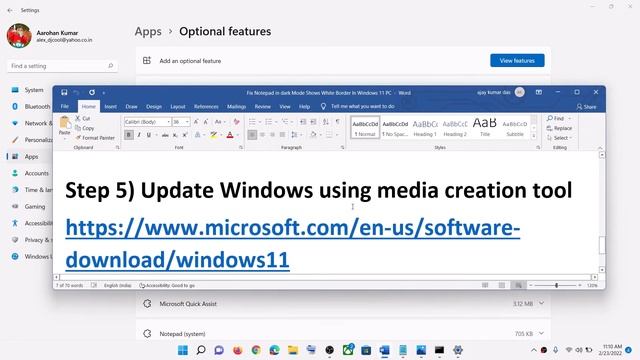Viewport: 640px width, 360px height.
Task: Switch to Web Layout view in status bar
Action: coord(518,285)
